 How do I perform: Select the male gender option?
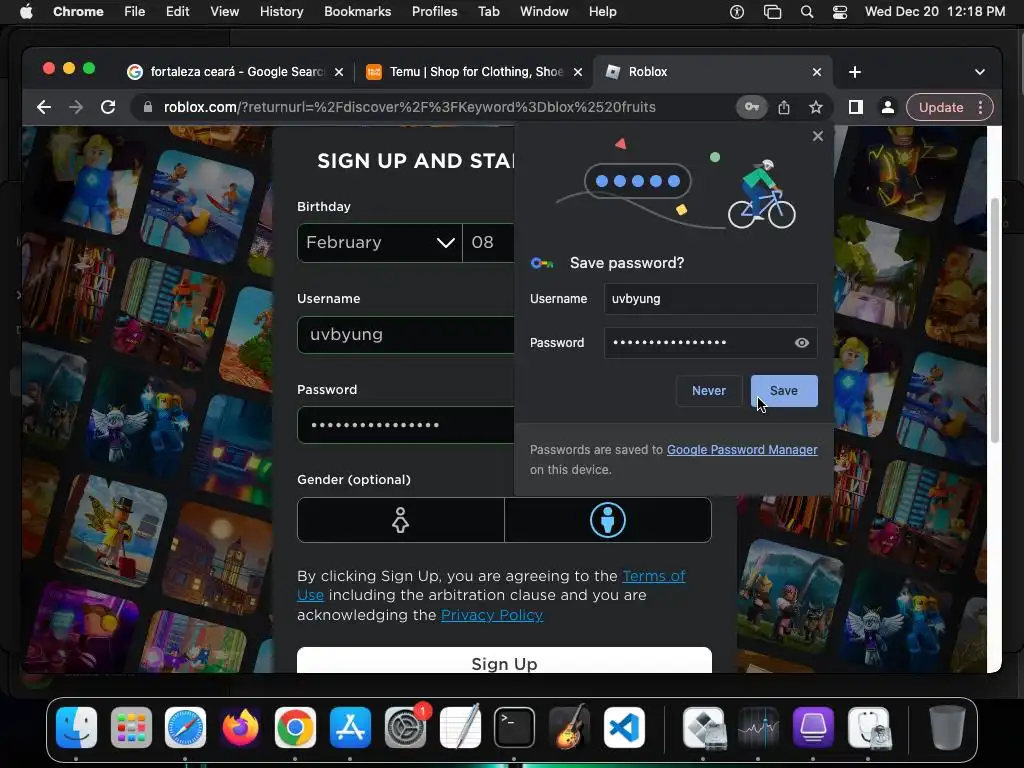pos(608,520)
